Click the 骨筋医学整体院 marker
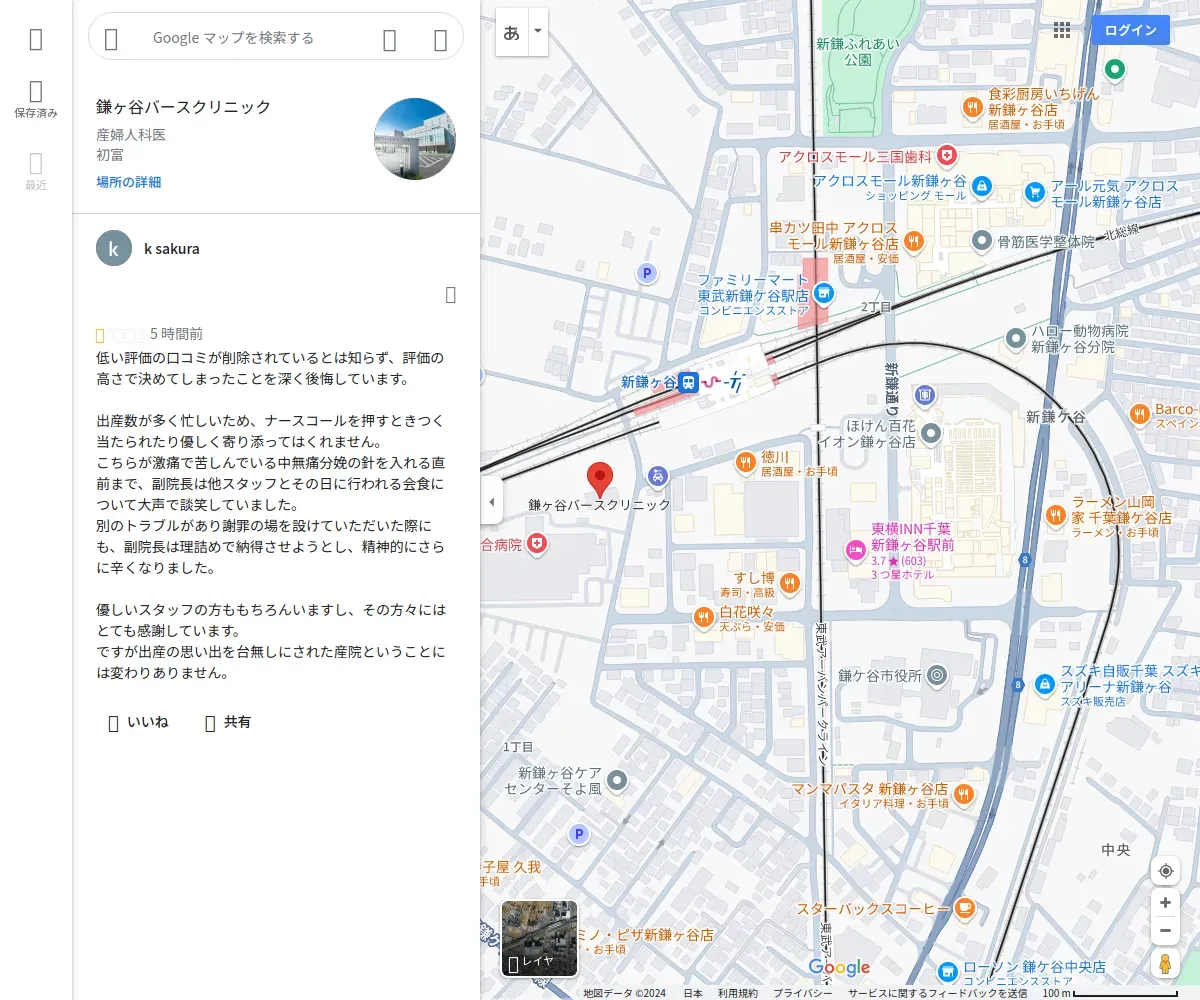 982,240
